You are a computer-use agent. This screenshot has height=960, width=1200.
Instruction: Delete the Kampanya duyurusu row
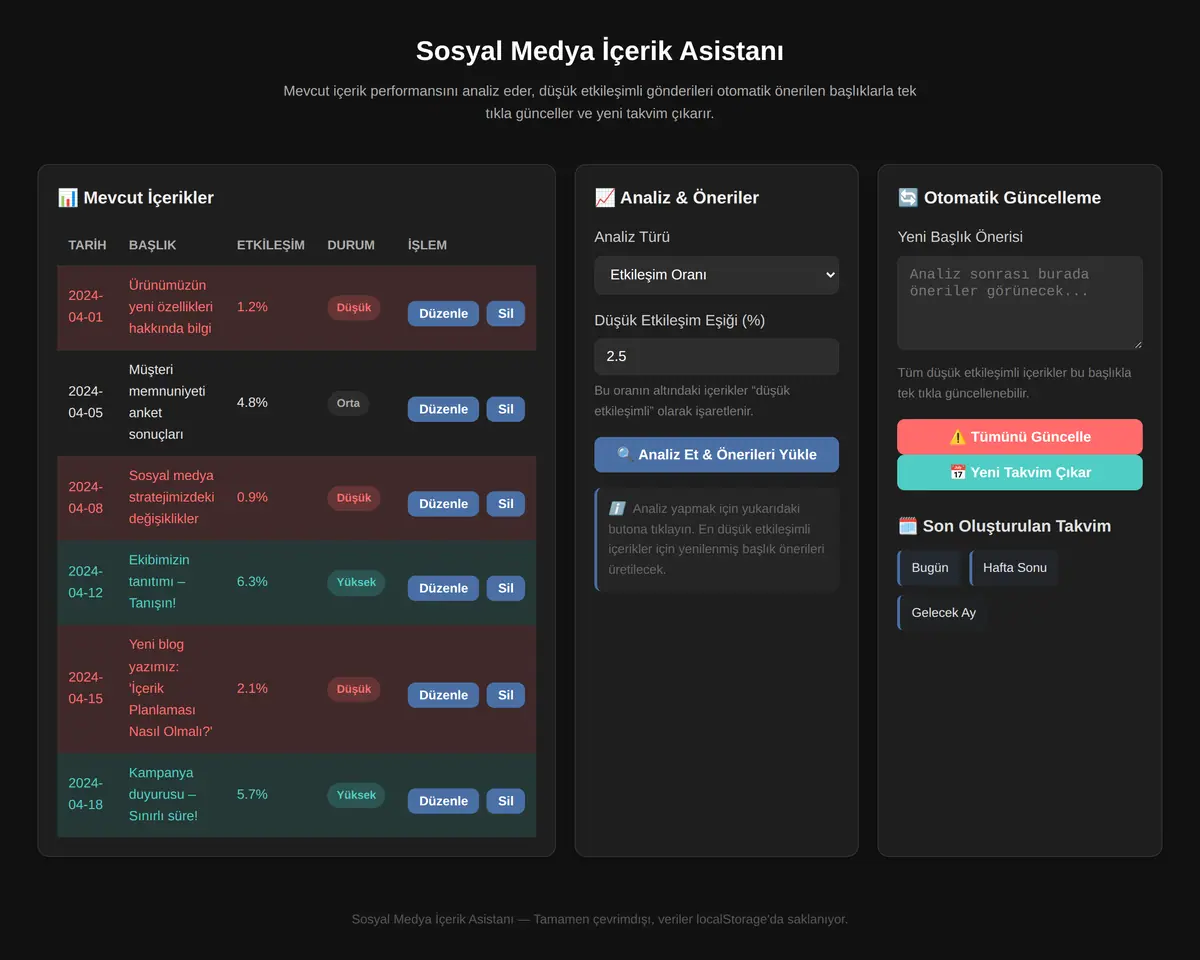506,801
